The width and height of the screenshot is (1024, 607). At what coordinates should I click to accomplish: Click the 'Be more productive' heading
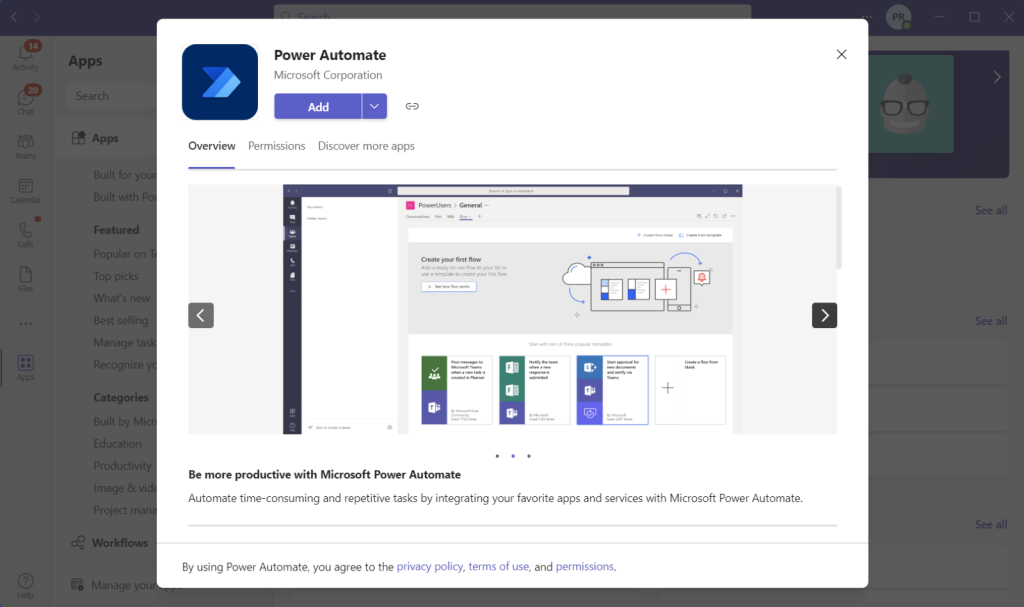click(325, 474)
